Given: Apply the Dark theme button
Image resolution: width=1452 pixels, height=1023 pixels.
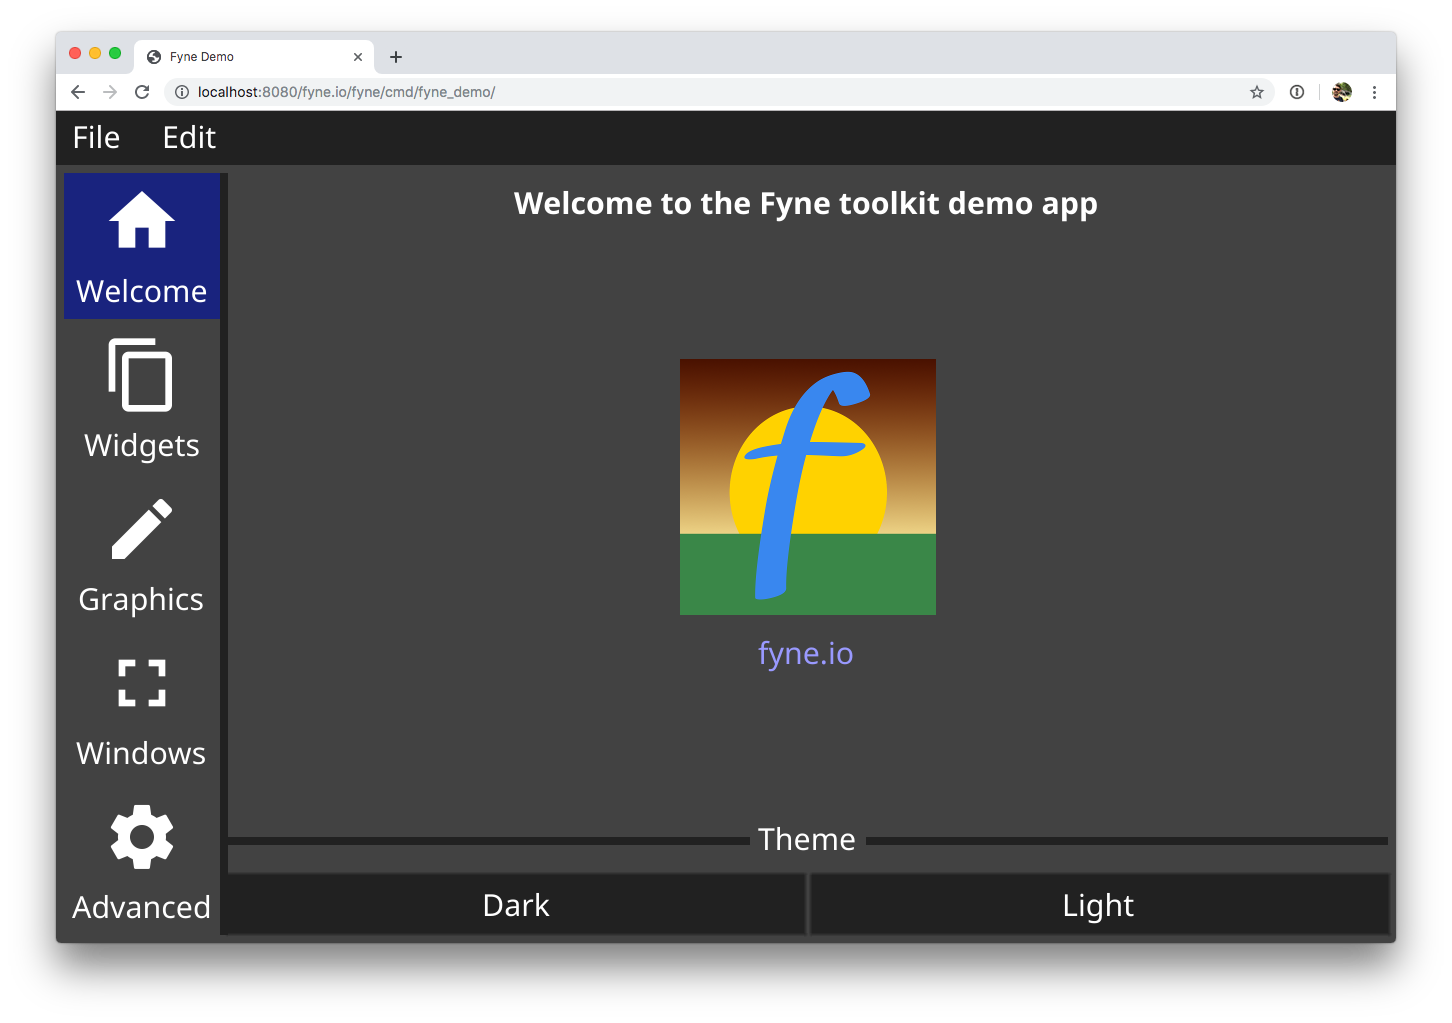Looking at the screenshot, I should coord(516,905).
